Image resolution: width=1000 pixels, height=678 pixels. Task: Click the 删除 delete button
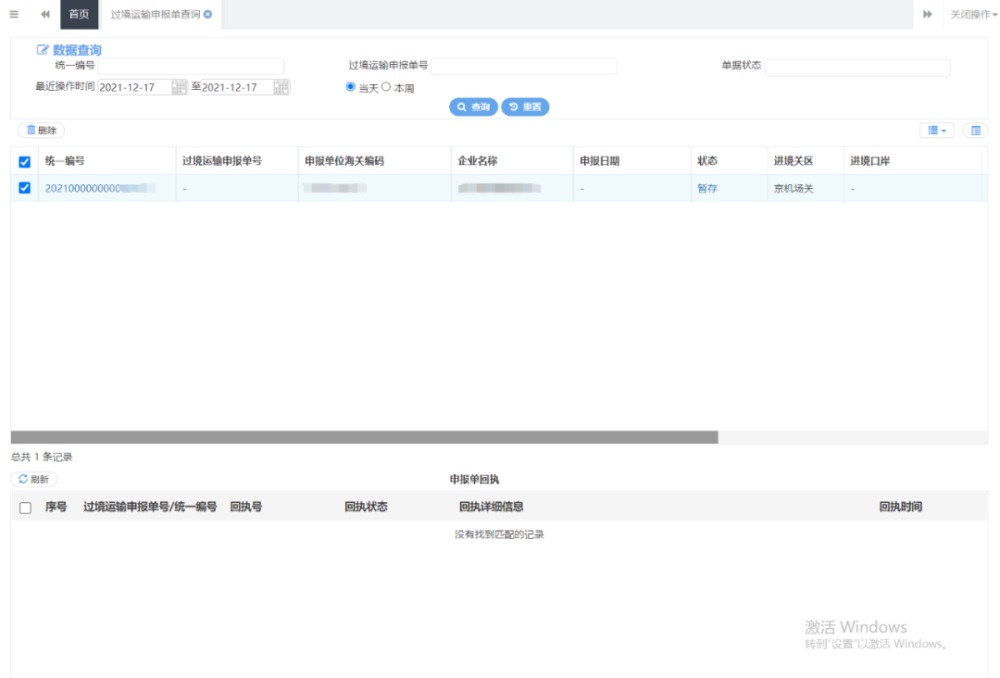click(x=41, y=130)
